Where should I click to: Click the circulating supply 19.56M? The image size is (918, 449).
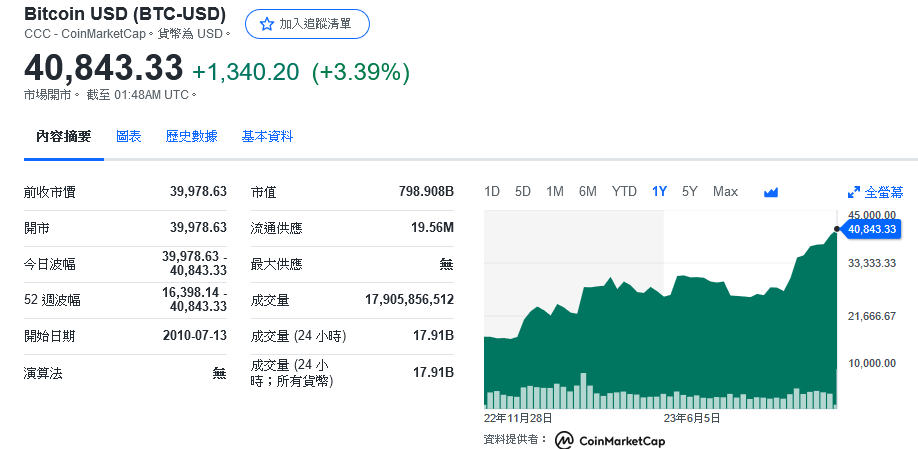point(433,228)
